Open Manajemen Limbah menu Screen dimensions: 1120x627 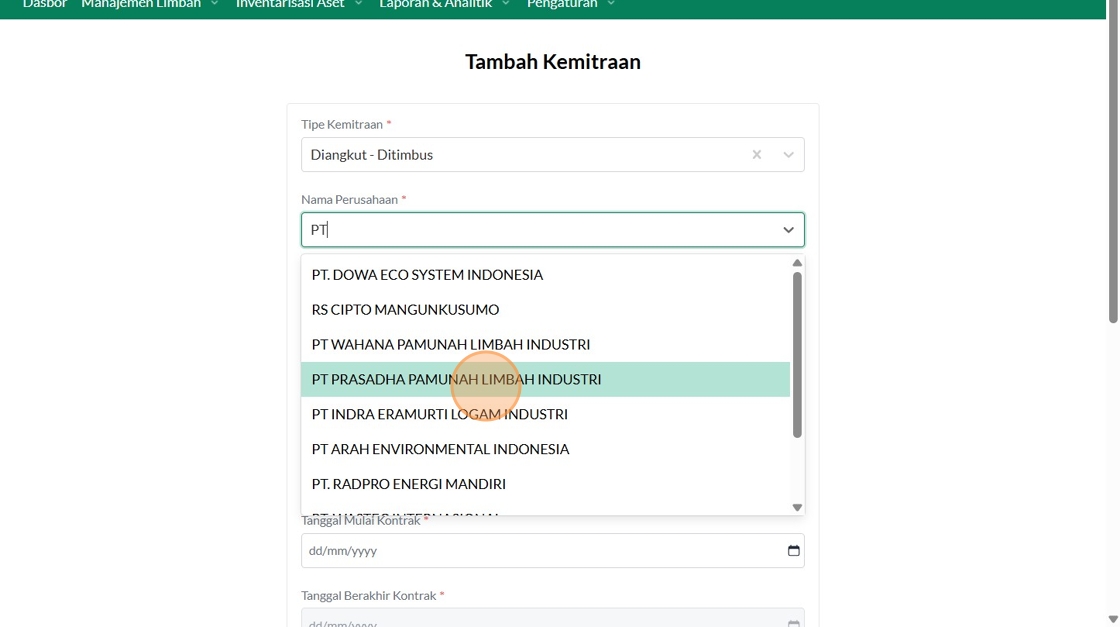tap(149, 4)
